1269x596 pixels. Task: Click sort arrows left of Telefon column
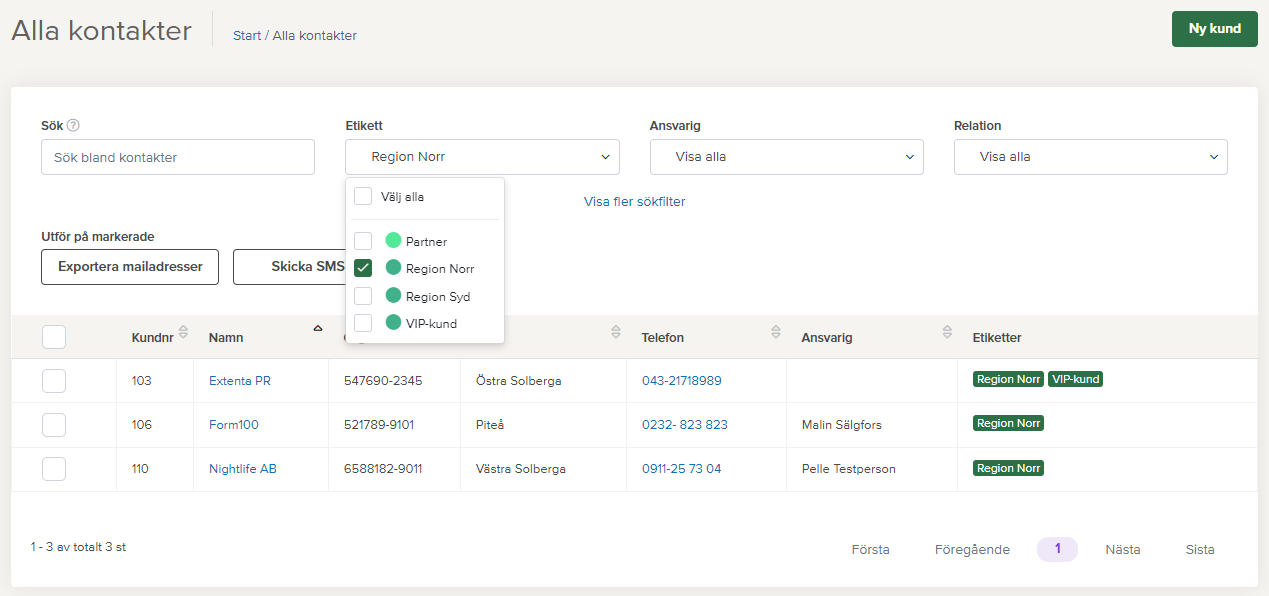616,332
